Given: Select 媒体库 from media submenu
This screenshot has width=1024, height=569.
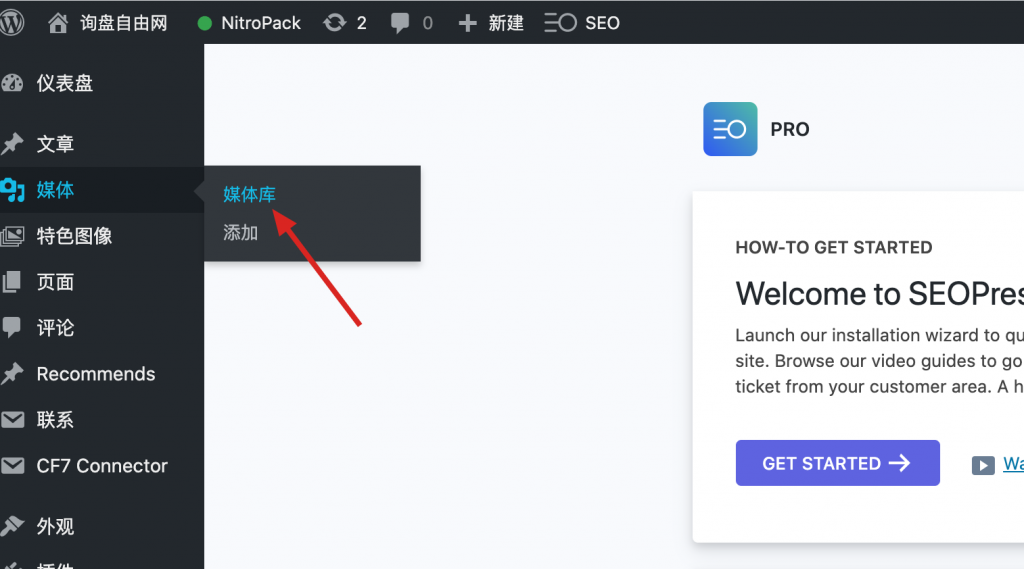Looking at the screenshot, I should click(249, 194).
